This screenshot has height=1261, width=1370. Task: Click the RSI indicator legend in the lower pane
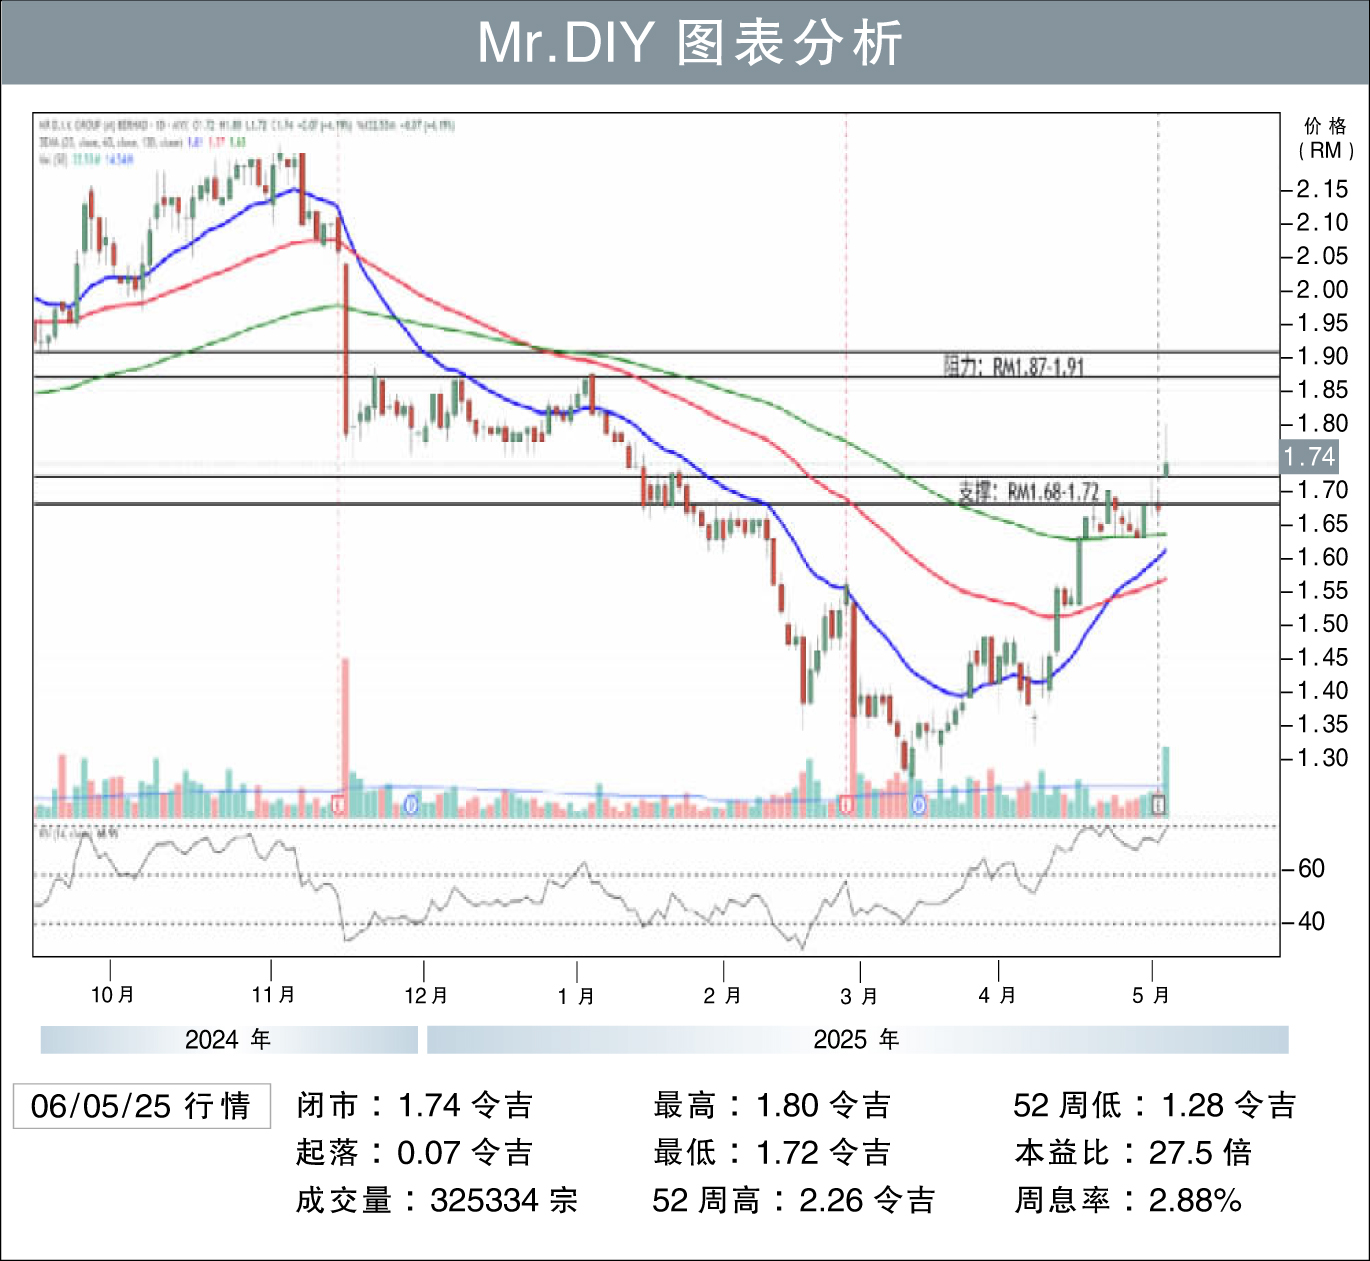coord(80,832)
